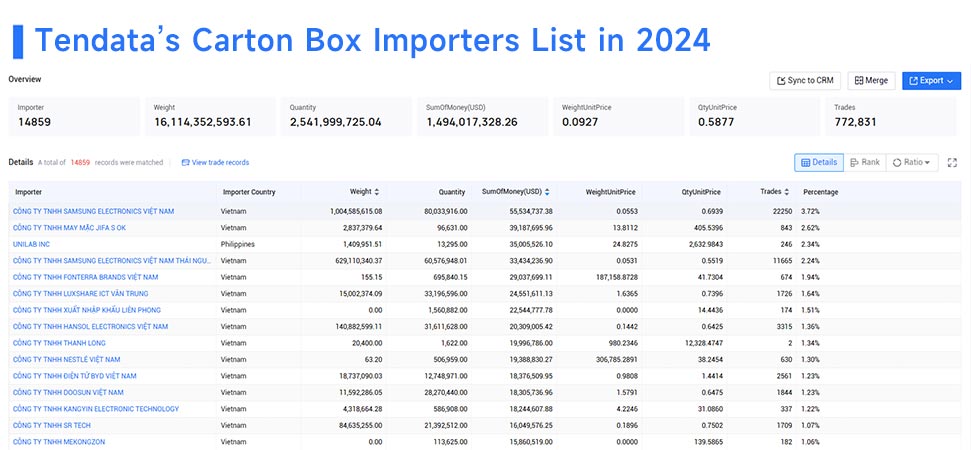The width and height of the screenshot is (971, 450).
Task: Sort by the Trades column arrows
Action: point(786,192)
